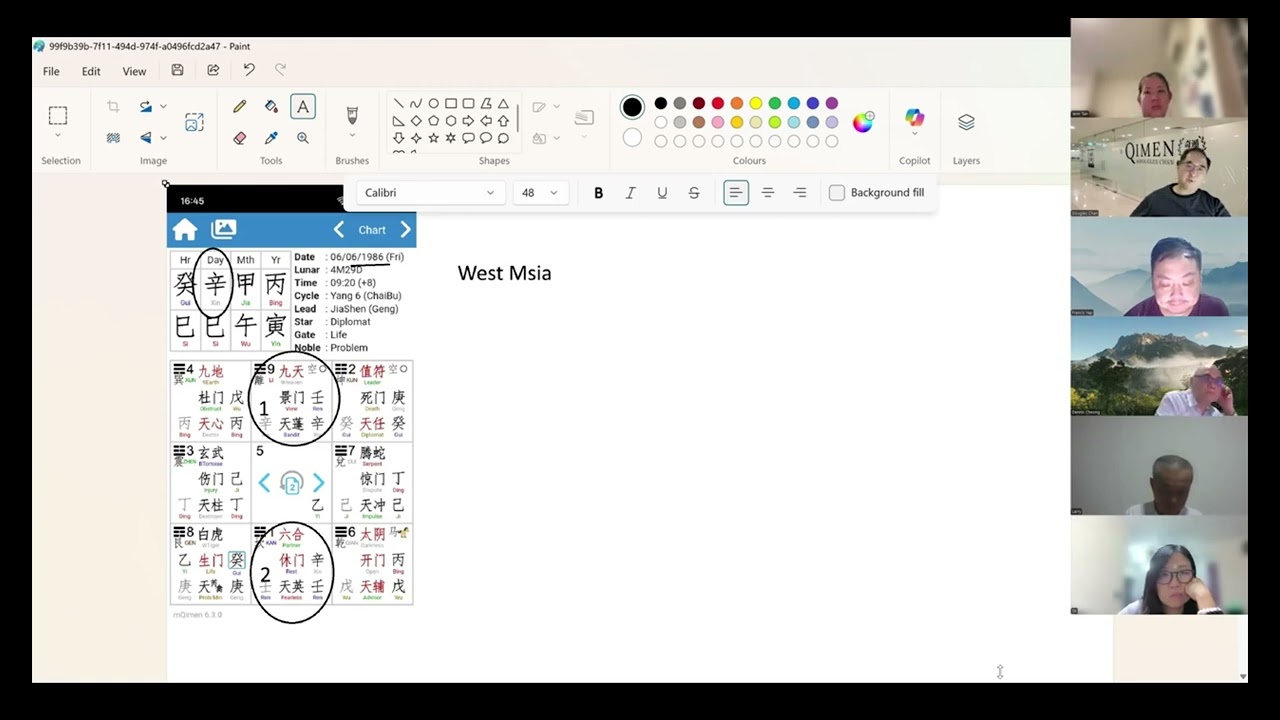Pick the Line shape
Image resolution: width=1280 pixels, height=720 pixels.
tap(399, 103)
